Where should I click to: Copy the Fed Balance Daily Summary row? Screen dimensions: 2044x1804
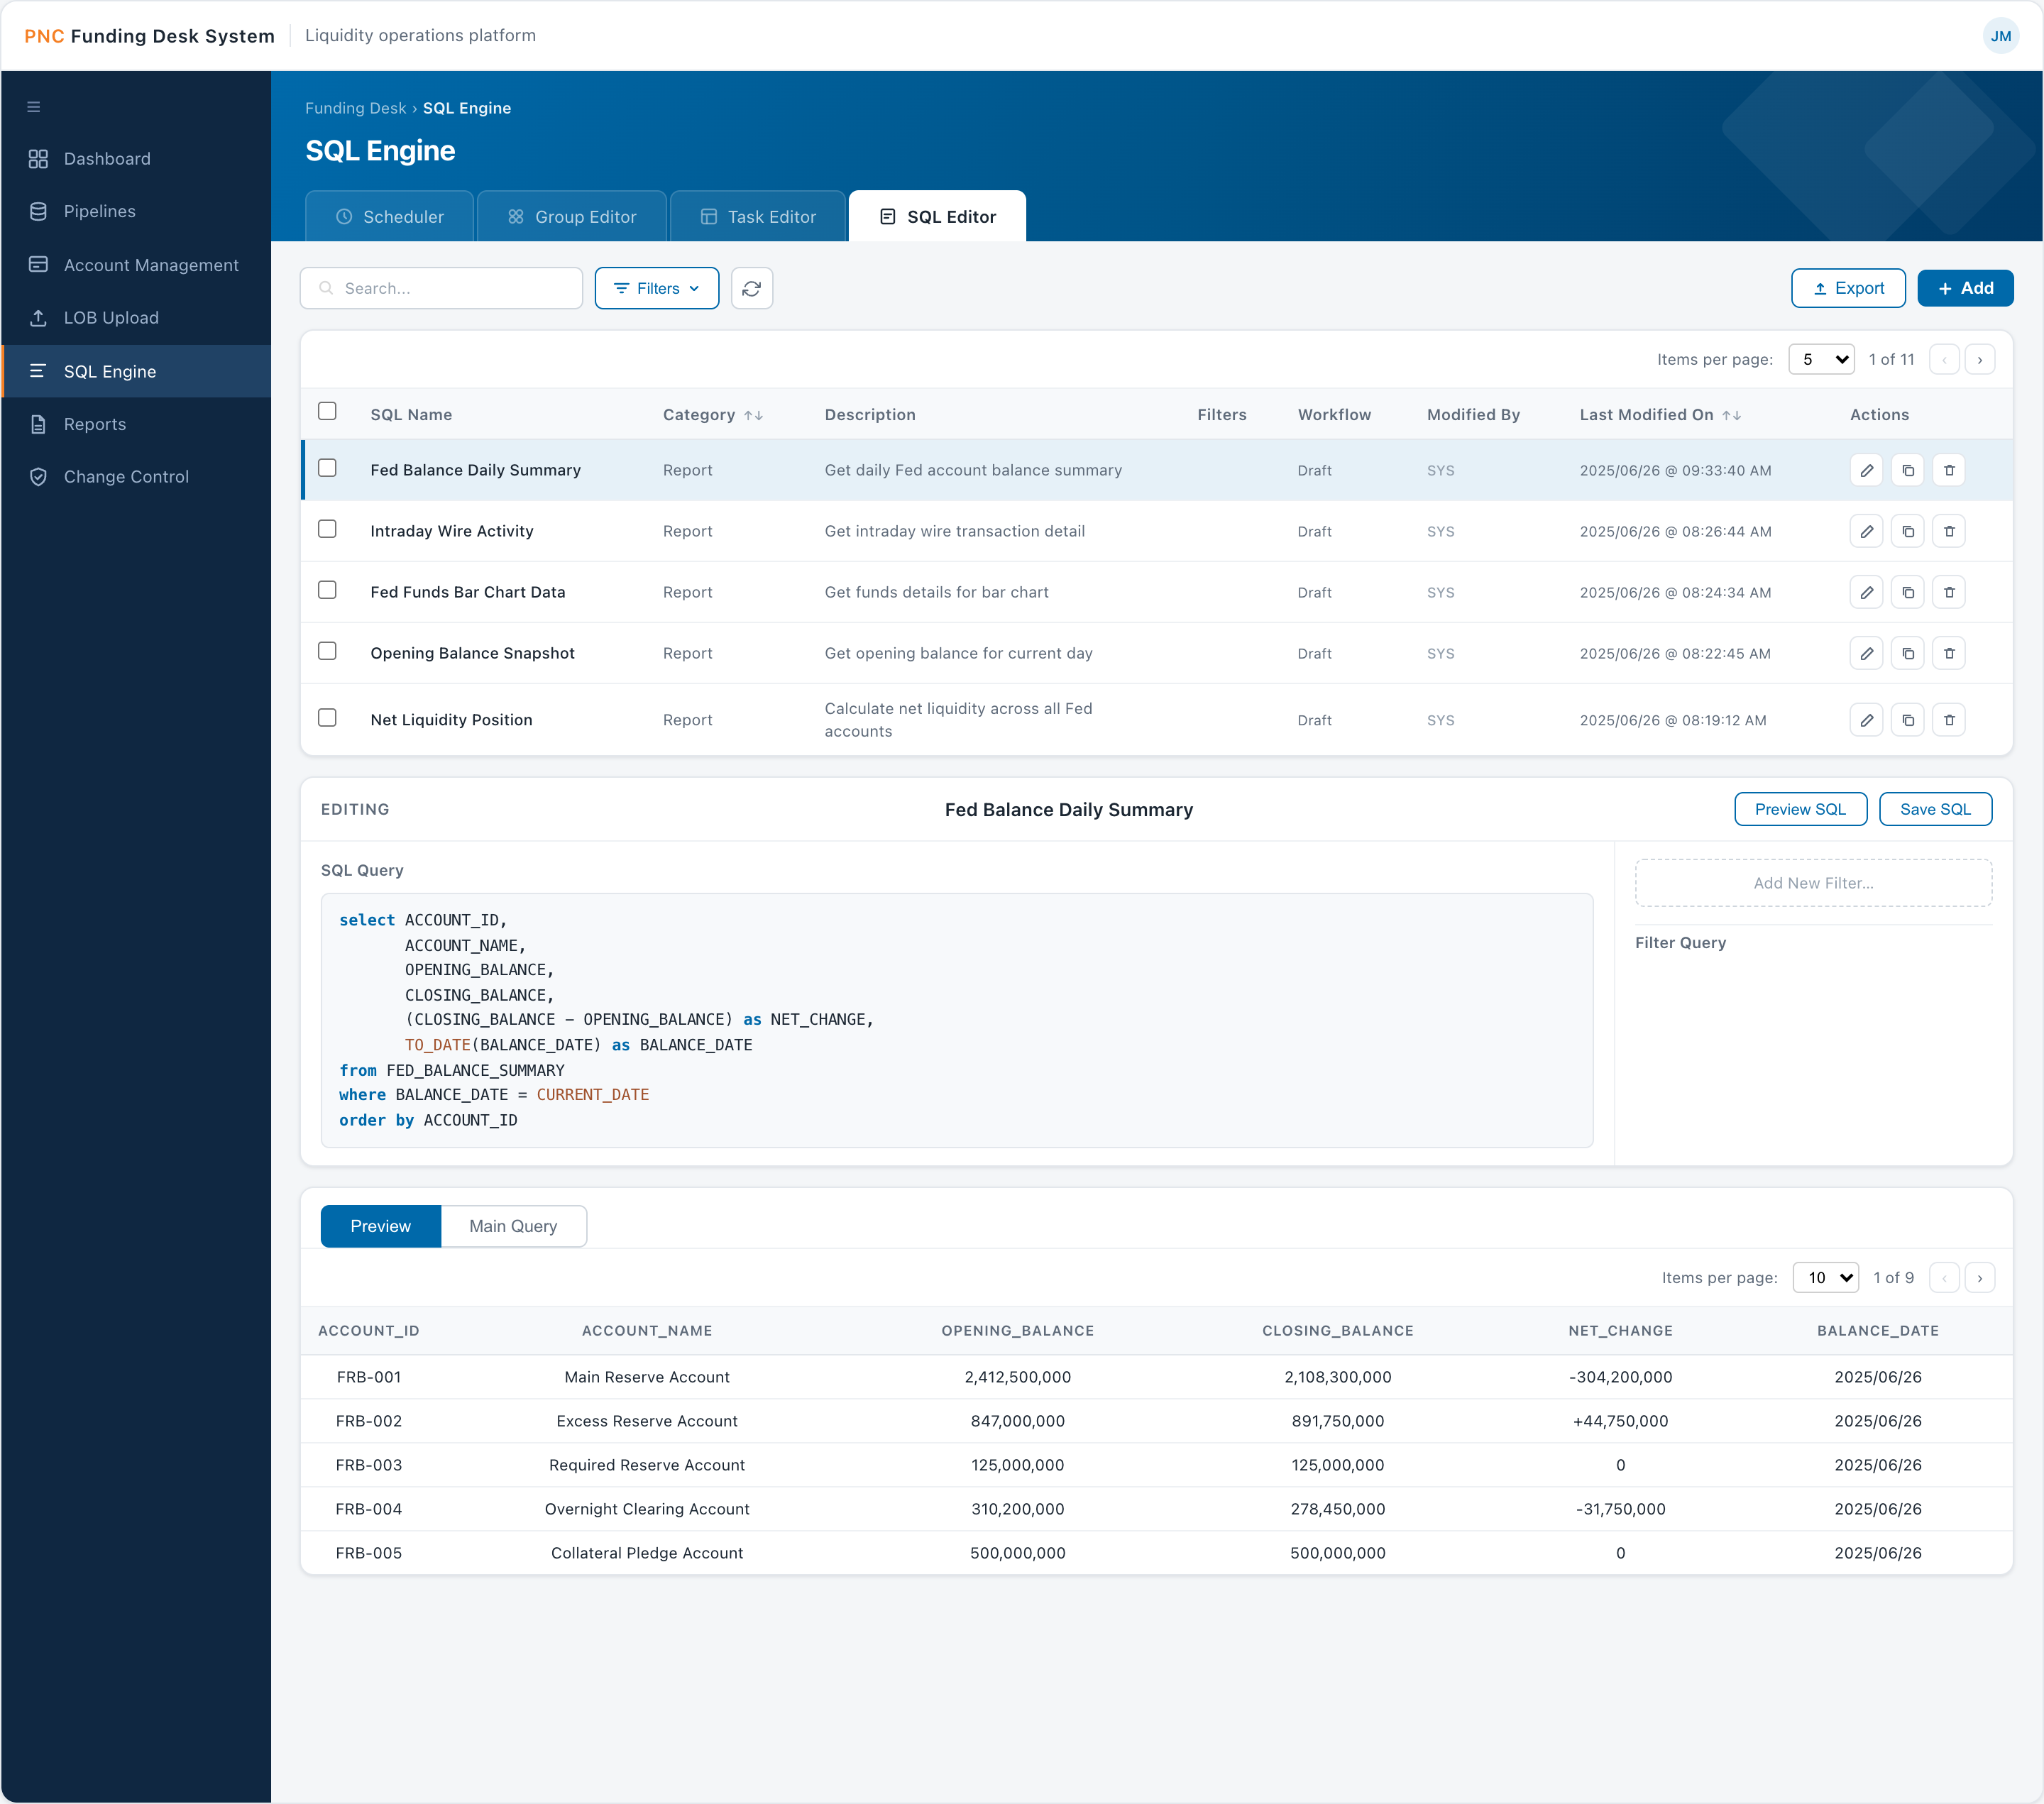pos(1907,470)
